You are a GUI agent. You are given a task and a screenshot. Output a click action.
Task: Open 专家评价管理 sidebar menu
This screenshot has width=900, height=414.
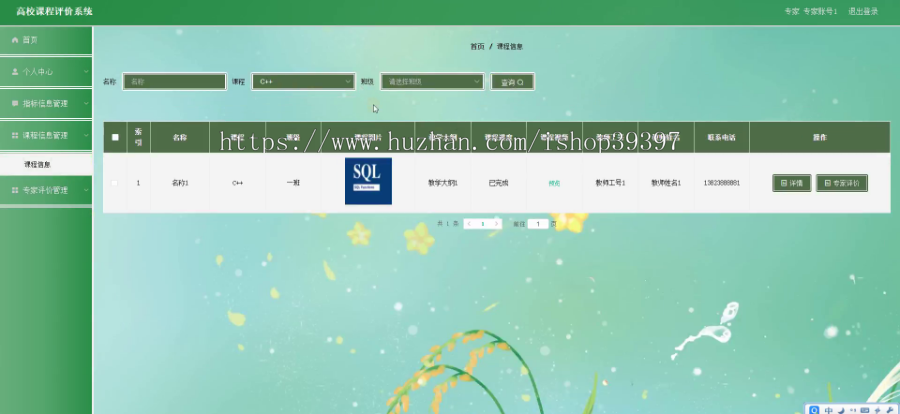pyautogui.click(x=46, y=190)
